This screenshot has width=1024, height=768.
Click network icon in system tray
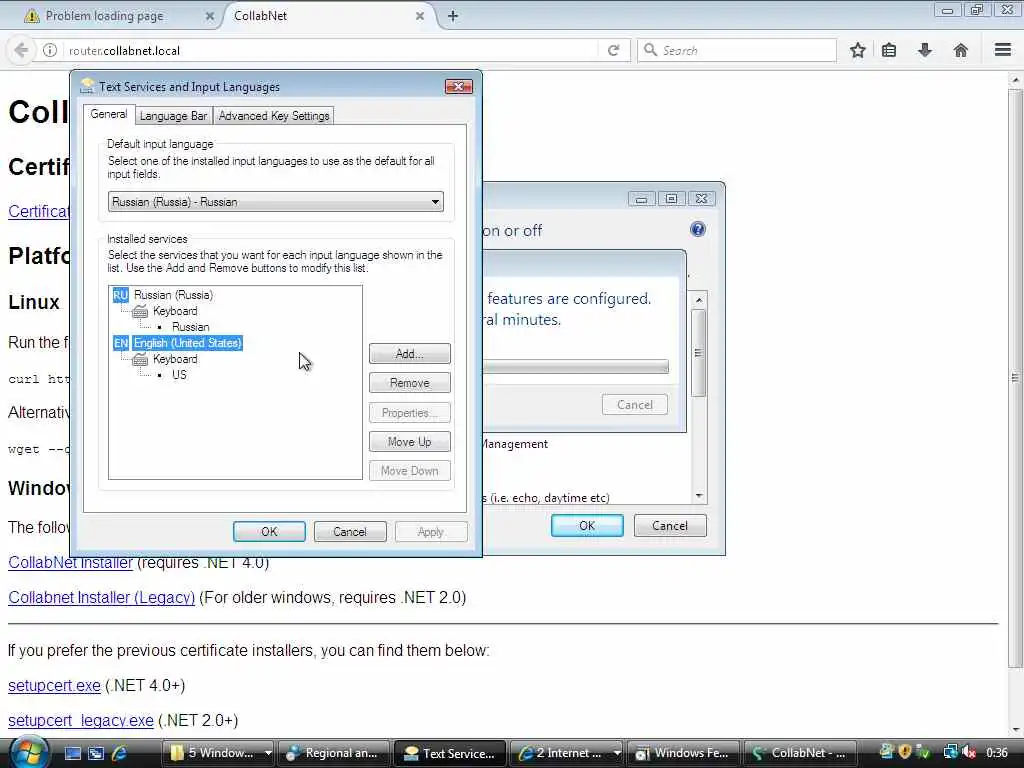[x=951, y=752]
